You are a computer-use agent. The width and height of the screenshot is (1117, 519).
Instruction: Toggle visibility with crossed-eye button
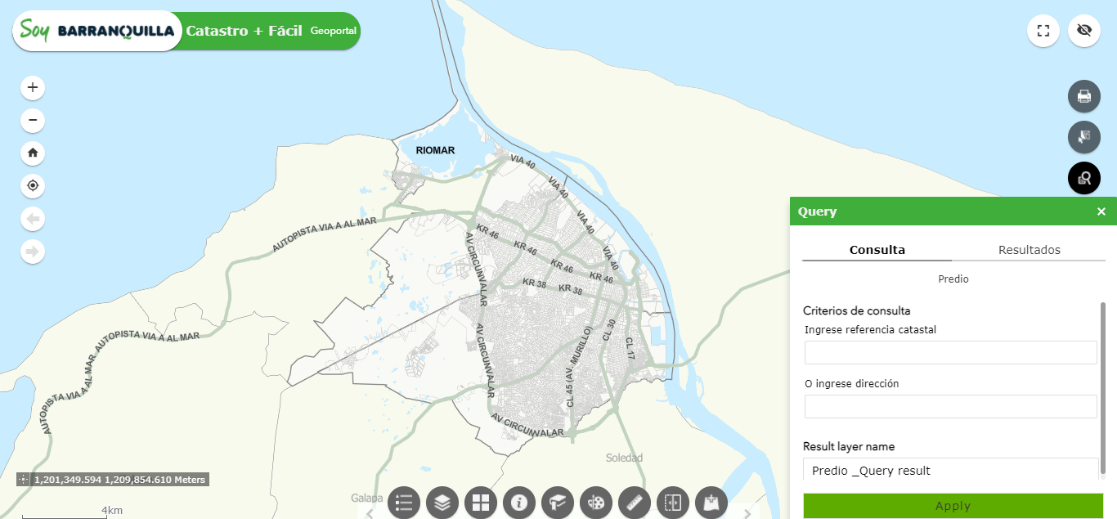[1084, 31]
